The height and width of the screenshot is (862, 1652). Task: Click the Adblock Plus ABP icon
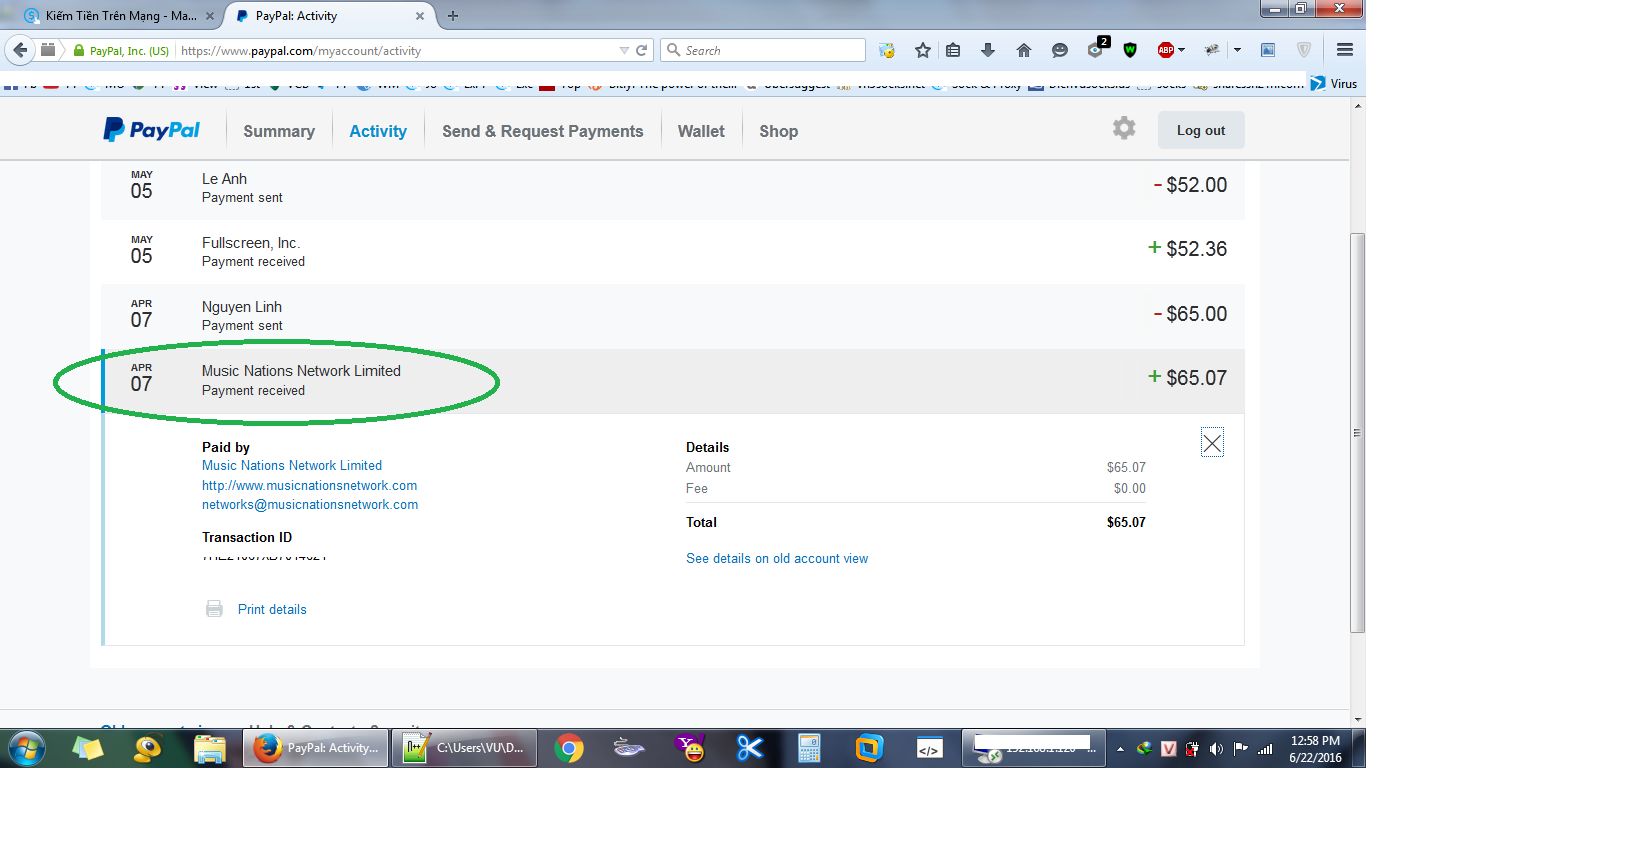pyautogui.click(x=1165, y=50)
